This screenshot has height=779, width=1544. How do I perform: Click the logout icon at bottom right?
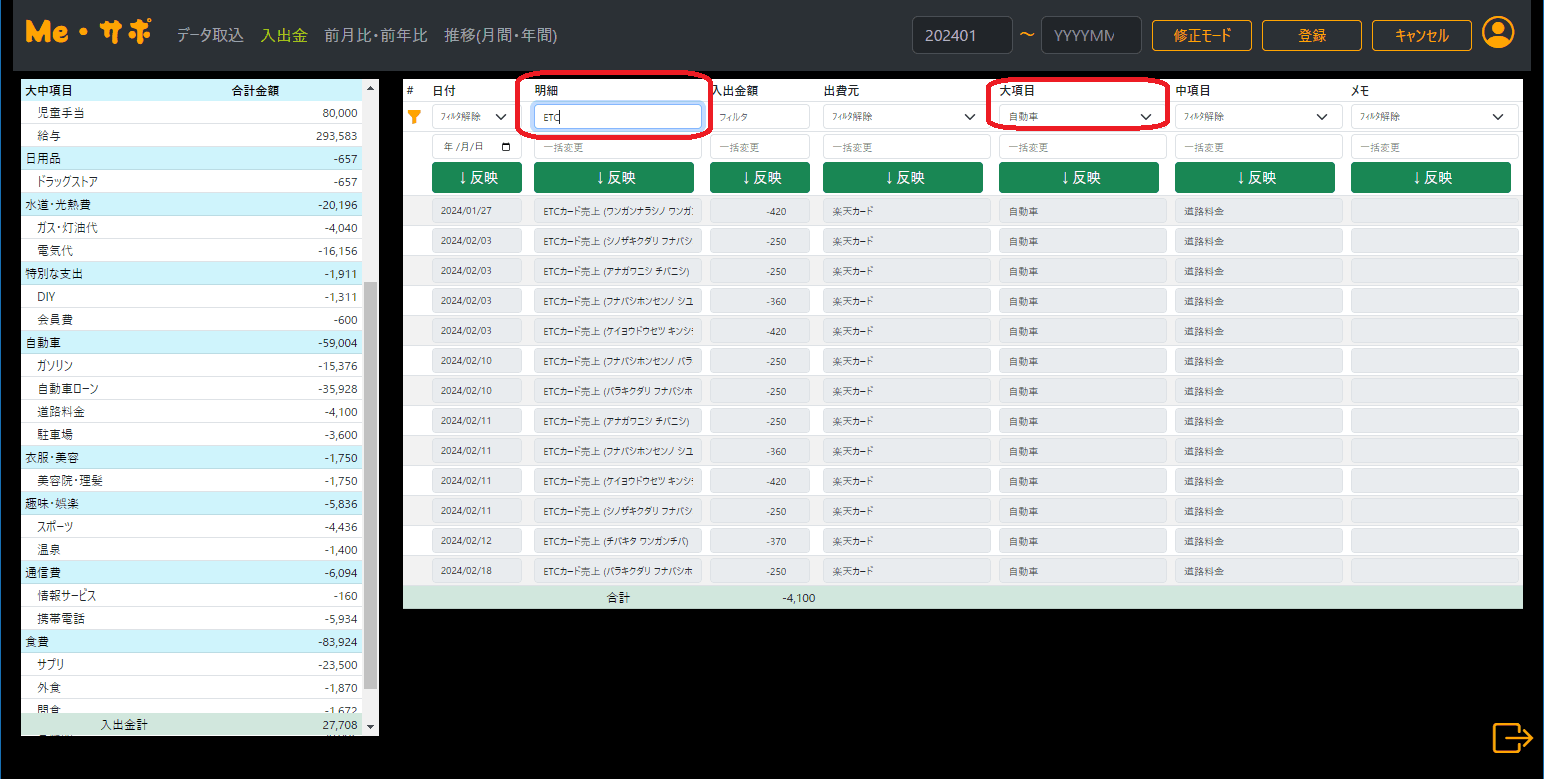1511,738
